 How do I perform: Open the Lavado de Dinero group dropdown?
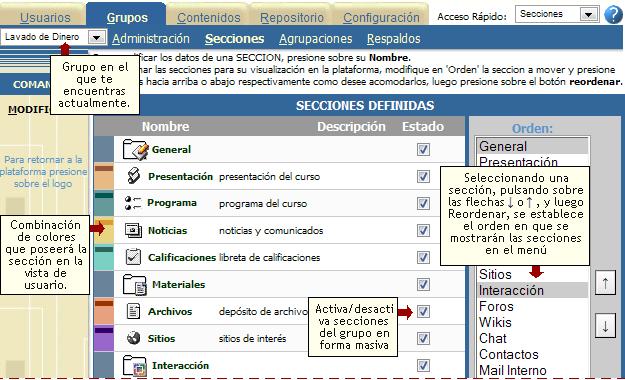point(53,37)
